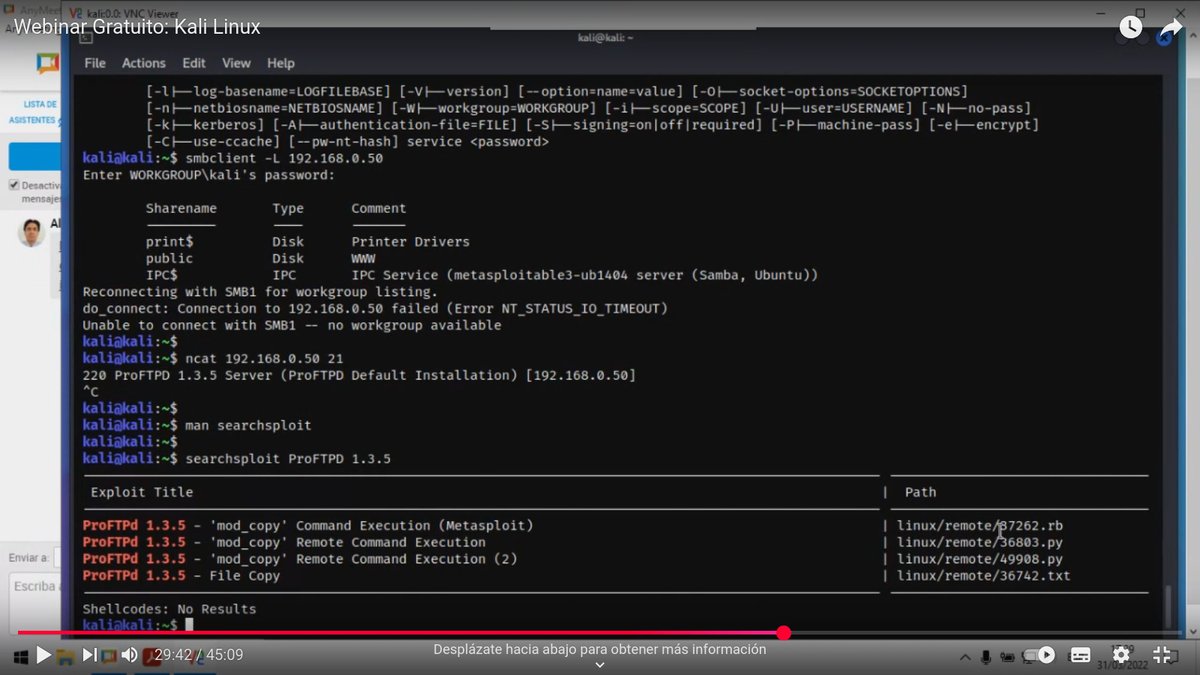This screenshot has height=675, width=1200.
Task: Click the Path column header
Action: coord(921,492)
